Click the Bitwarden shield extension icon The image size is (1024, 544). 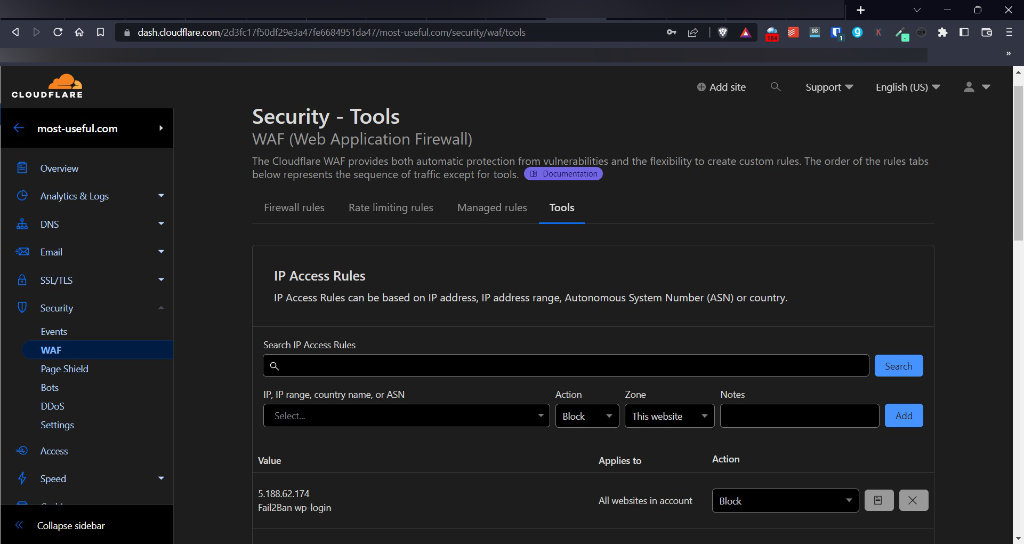[x=837, y=33]
